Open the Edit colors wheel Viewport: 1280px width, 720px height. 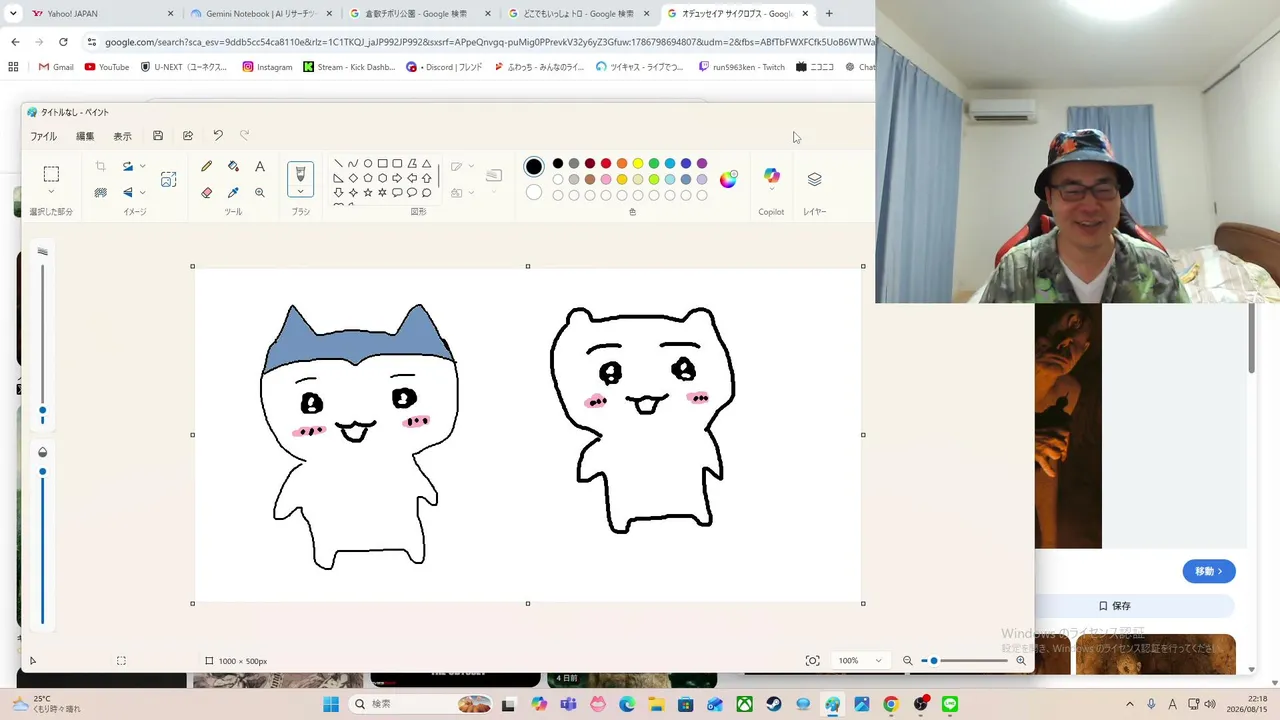(728, 179)
